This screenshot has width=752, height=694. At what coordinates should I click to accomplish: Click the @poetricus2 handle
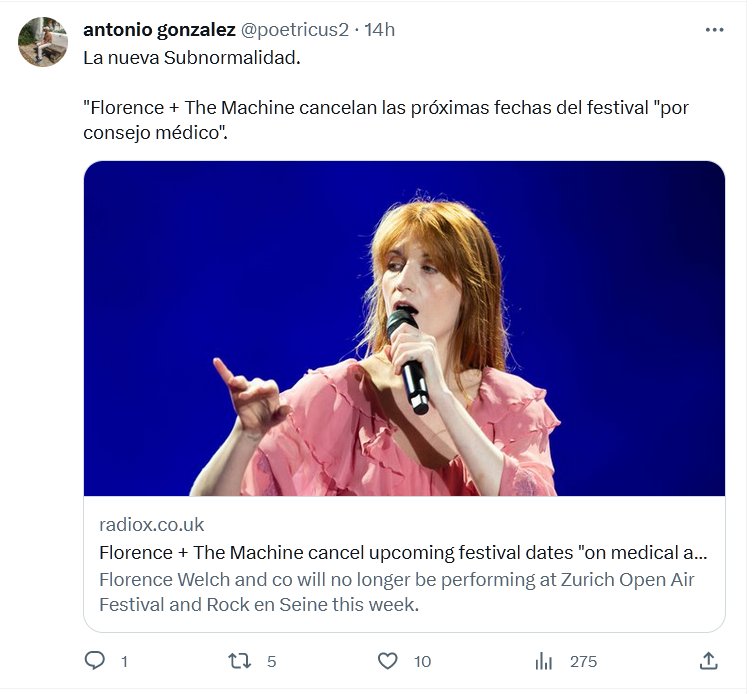coord(294,30)
